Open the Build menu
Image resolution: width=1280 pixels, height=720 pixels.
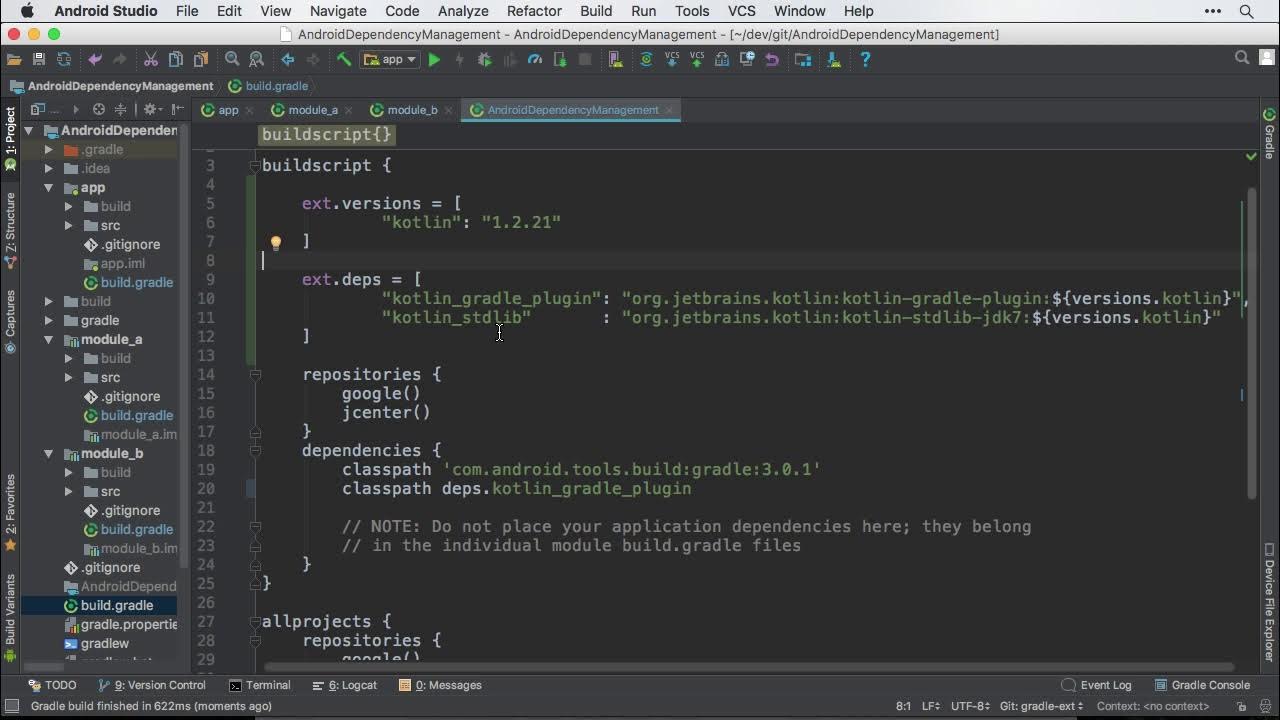click(596, 11)
